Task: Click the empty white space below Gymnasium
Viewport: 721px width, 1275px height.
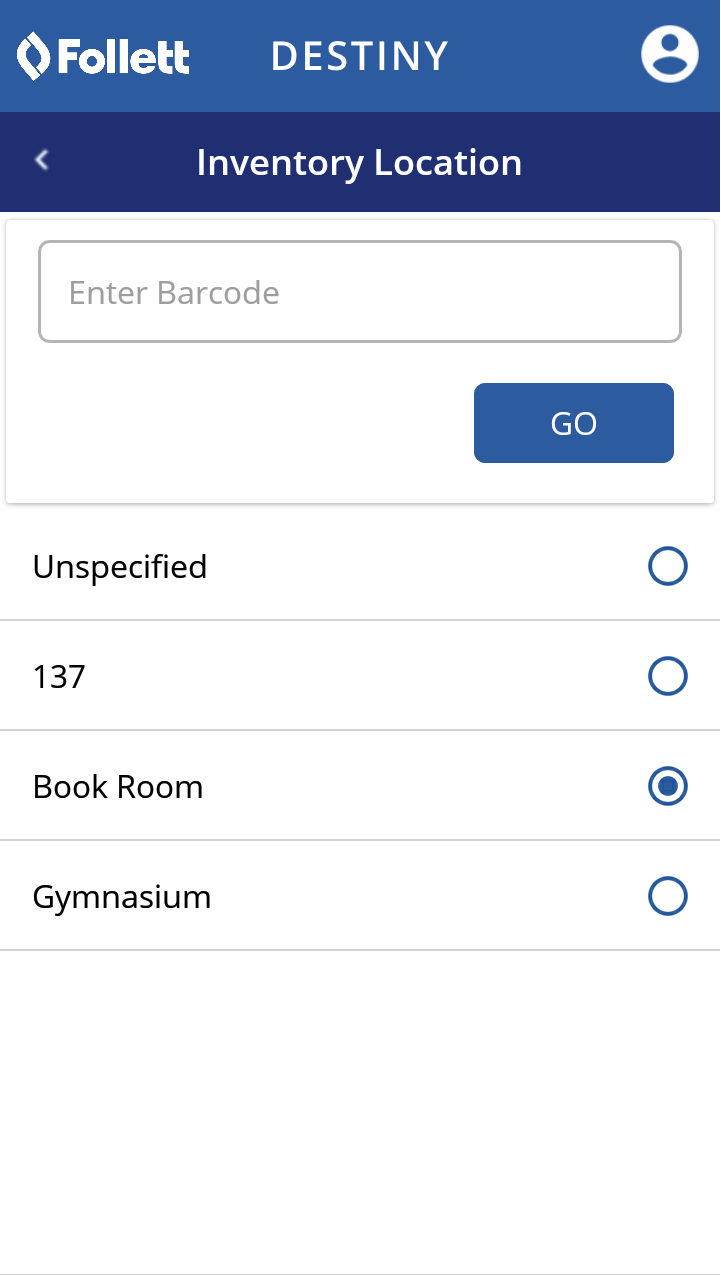Action: click(x=360, y=1100)
